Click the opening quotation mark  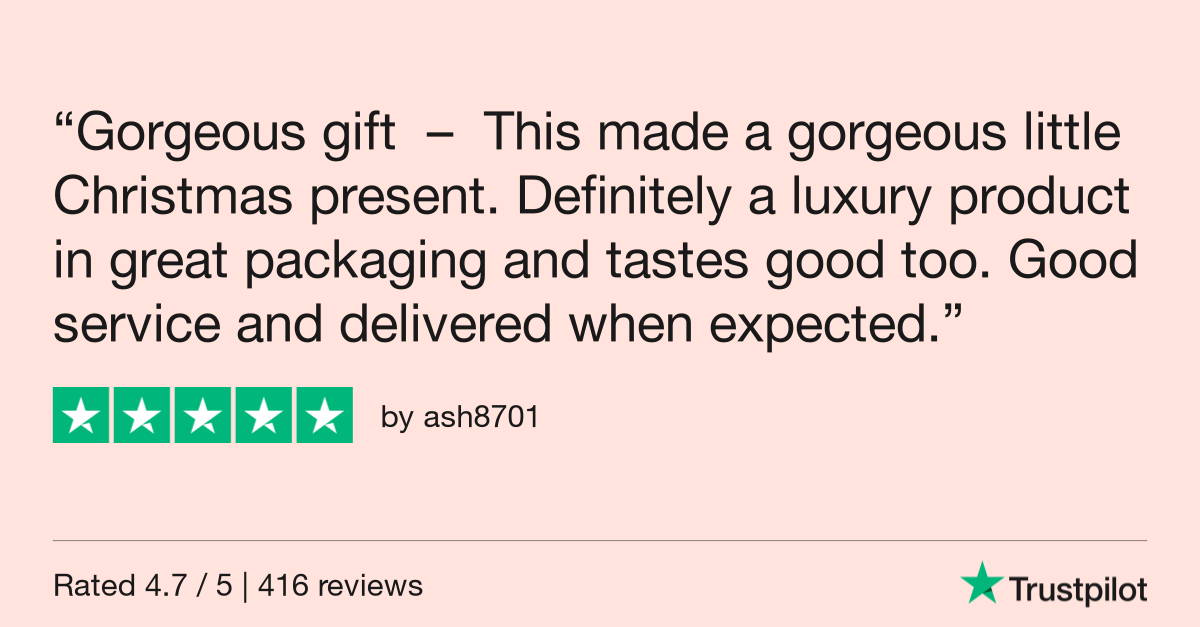63,124
